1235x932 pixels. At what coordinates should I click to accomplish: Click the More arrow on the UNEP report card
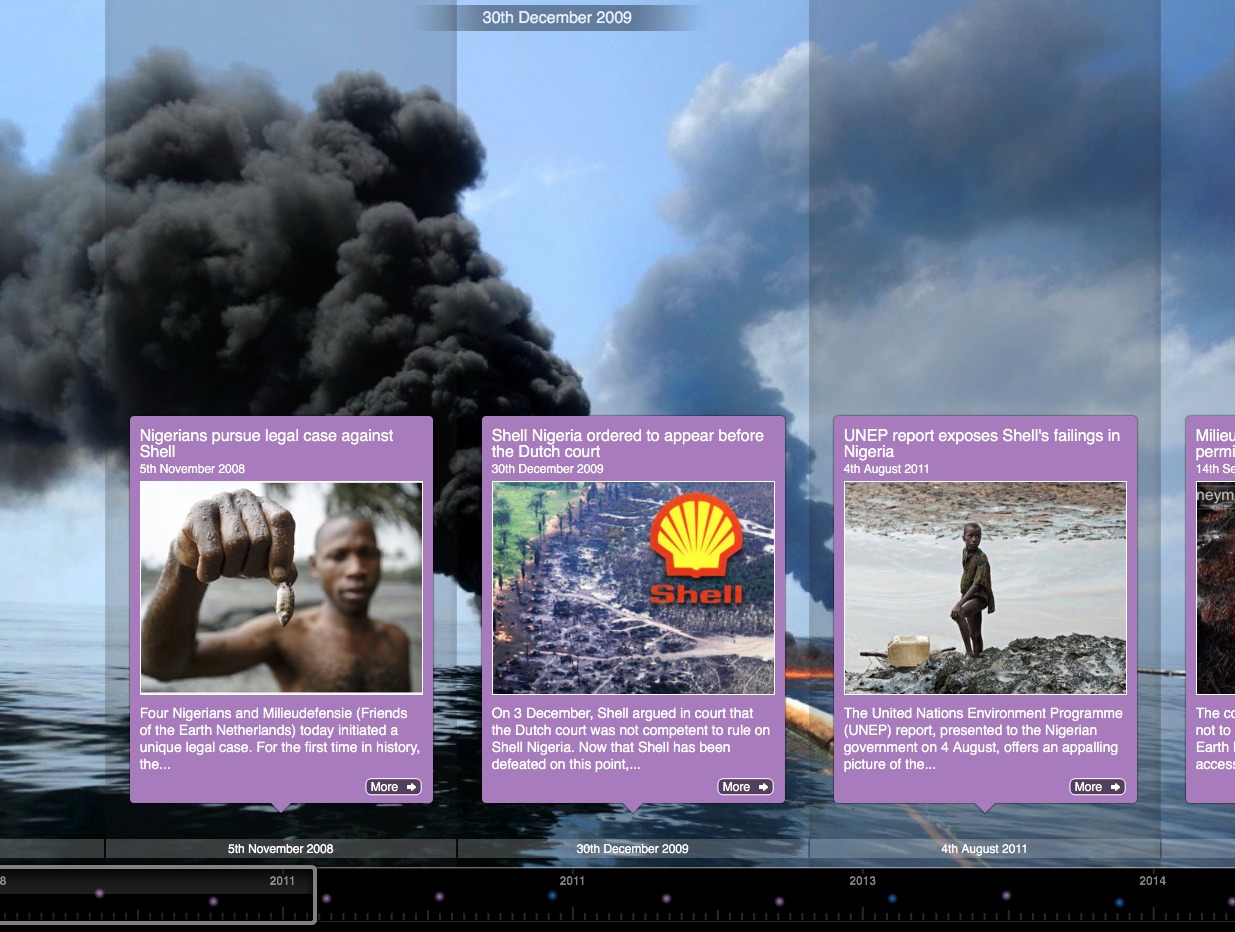point(1097,787)
